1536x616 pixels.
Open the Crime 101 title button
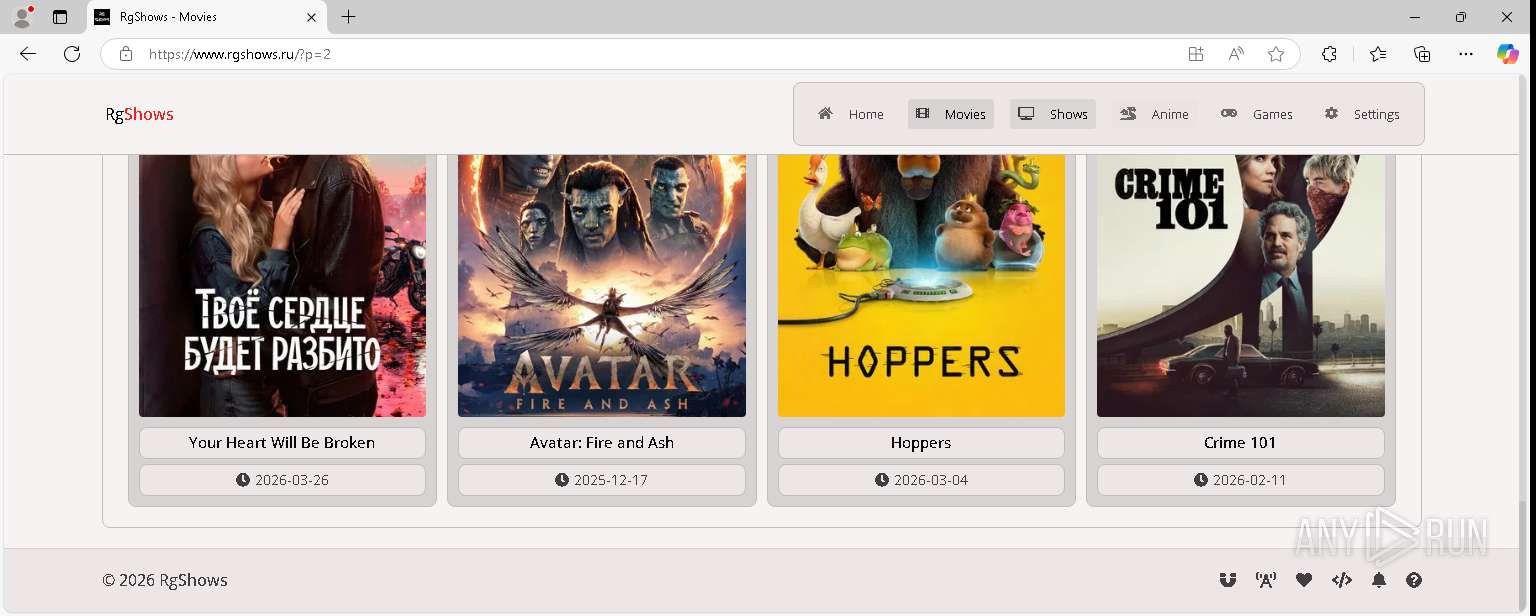(1240, 443)
